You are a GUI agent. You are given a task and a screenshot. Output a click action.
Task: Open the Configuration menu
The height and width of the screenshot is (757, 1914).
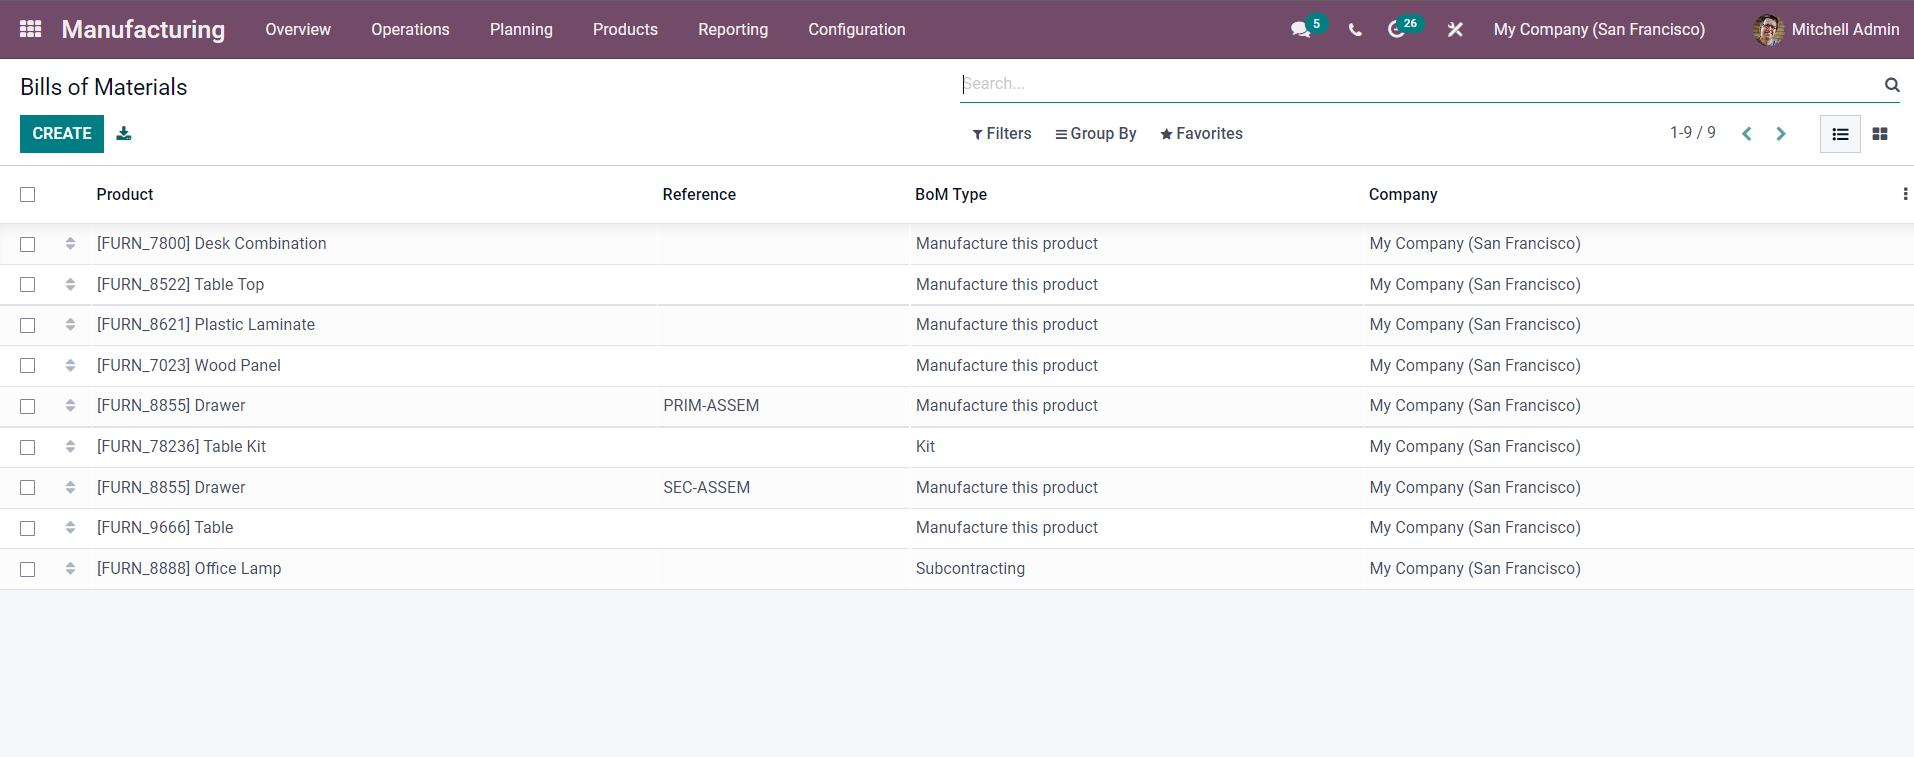click(857, 30)
